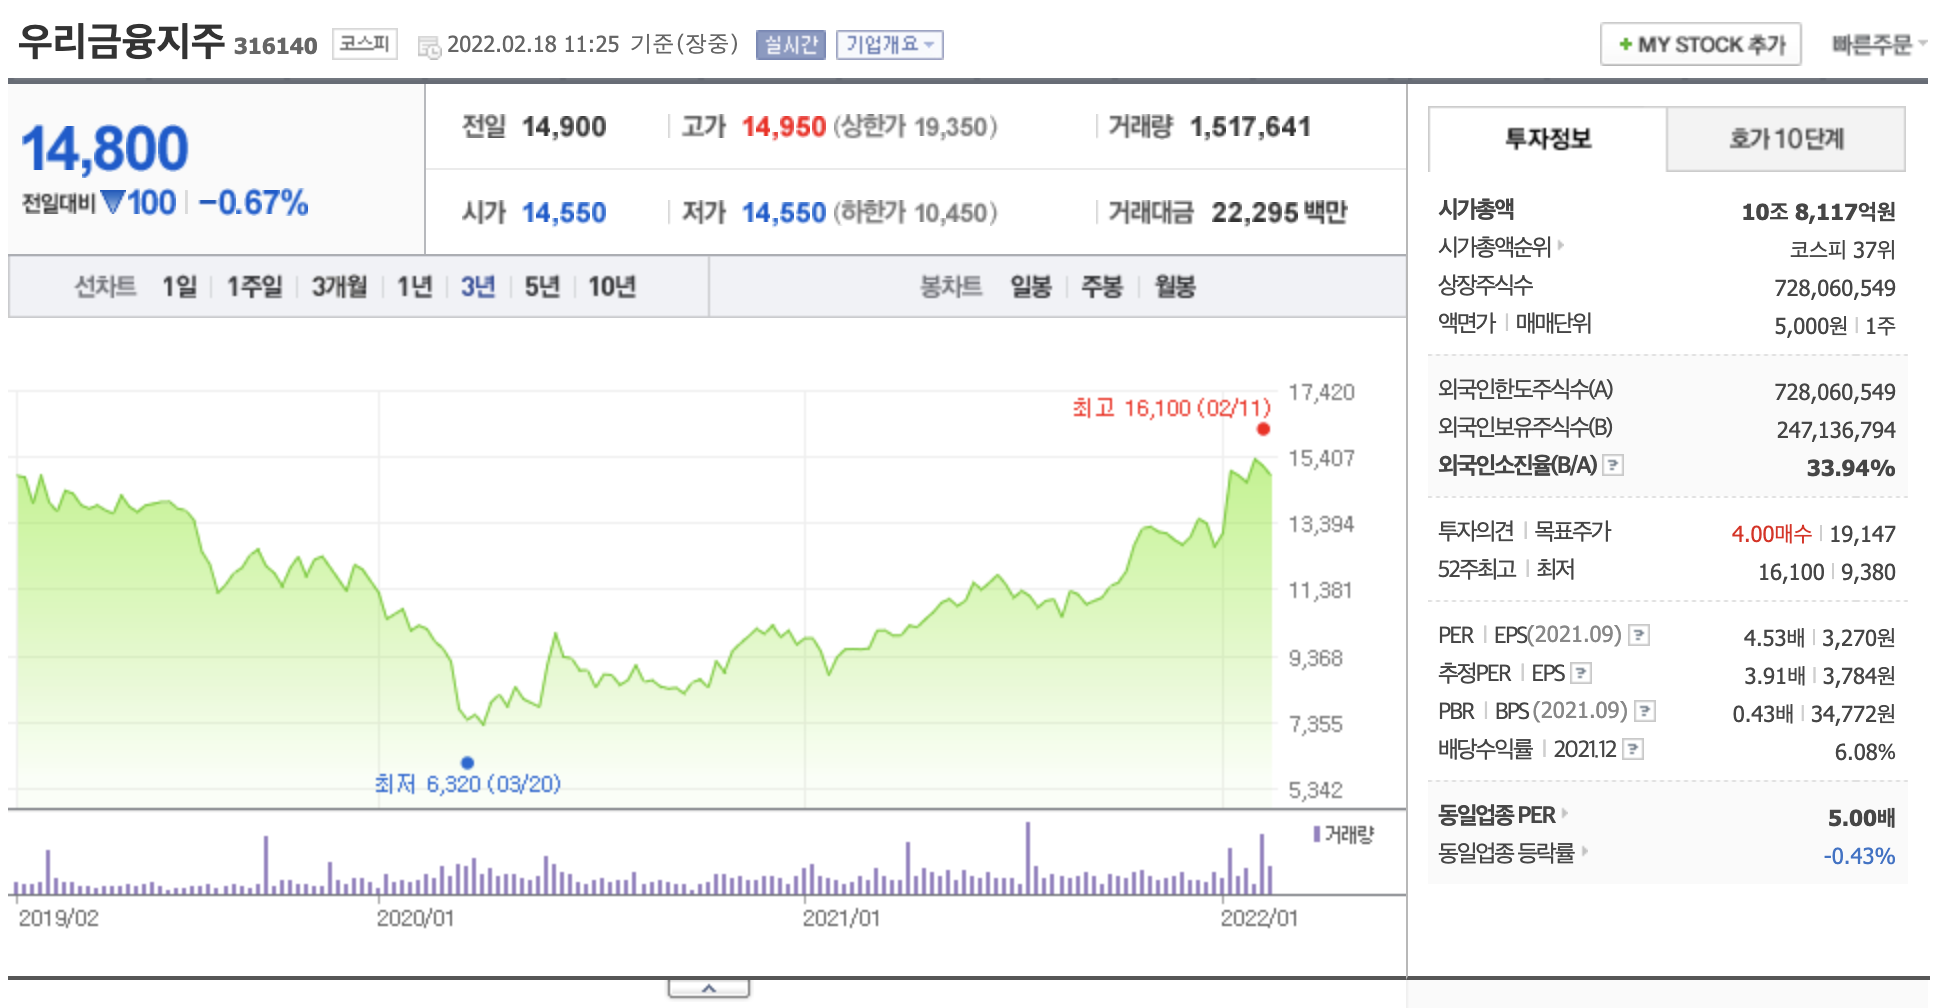
Task: Show the 주봉 weekly candle chart
Action: click(1102, 287)
